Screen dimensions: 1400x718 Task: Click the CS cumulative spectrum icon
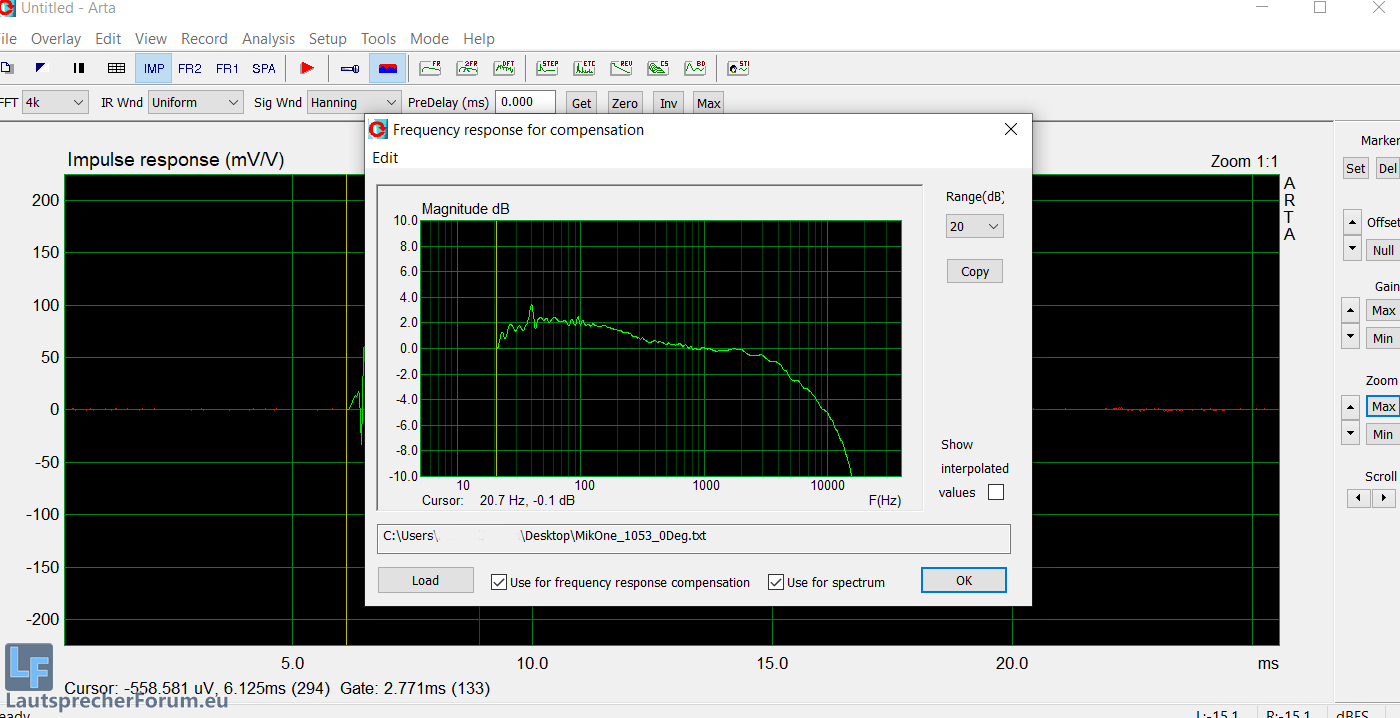pos(657,68)
